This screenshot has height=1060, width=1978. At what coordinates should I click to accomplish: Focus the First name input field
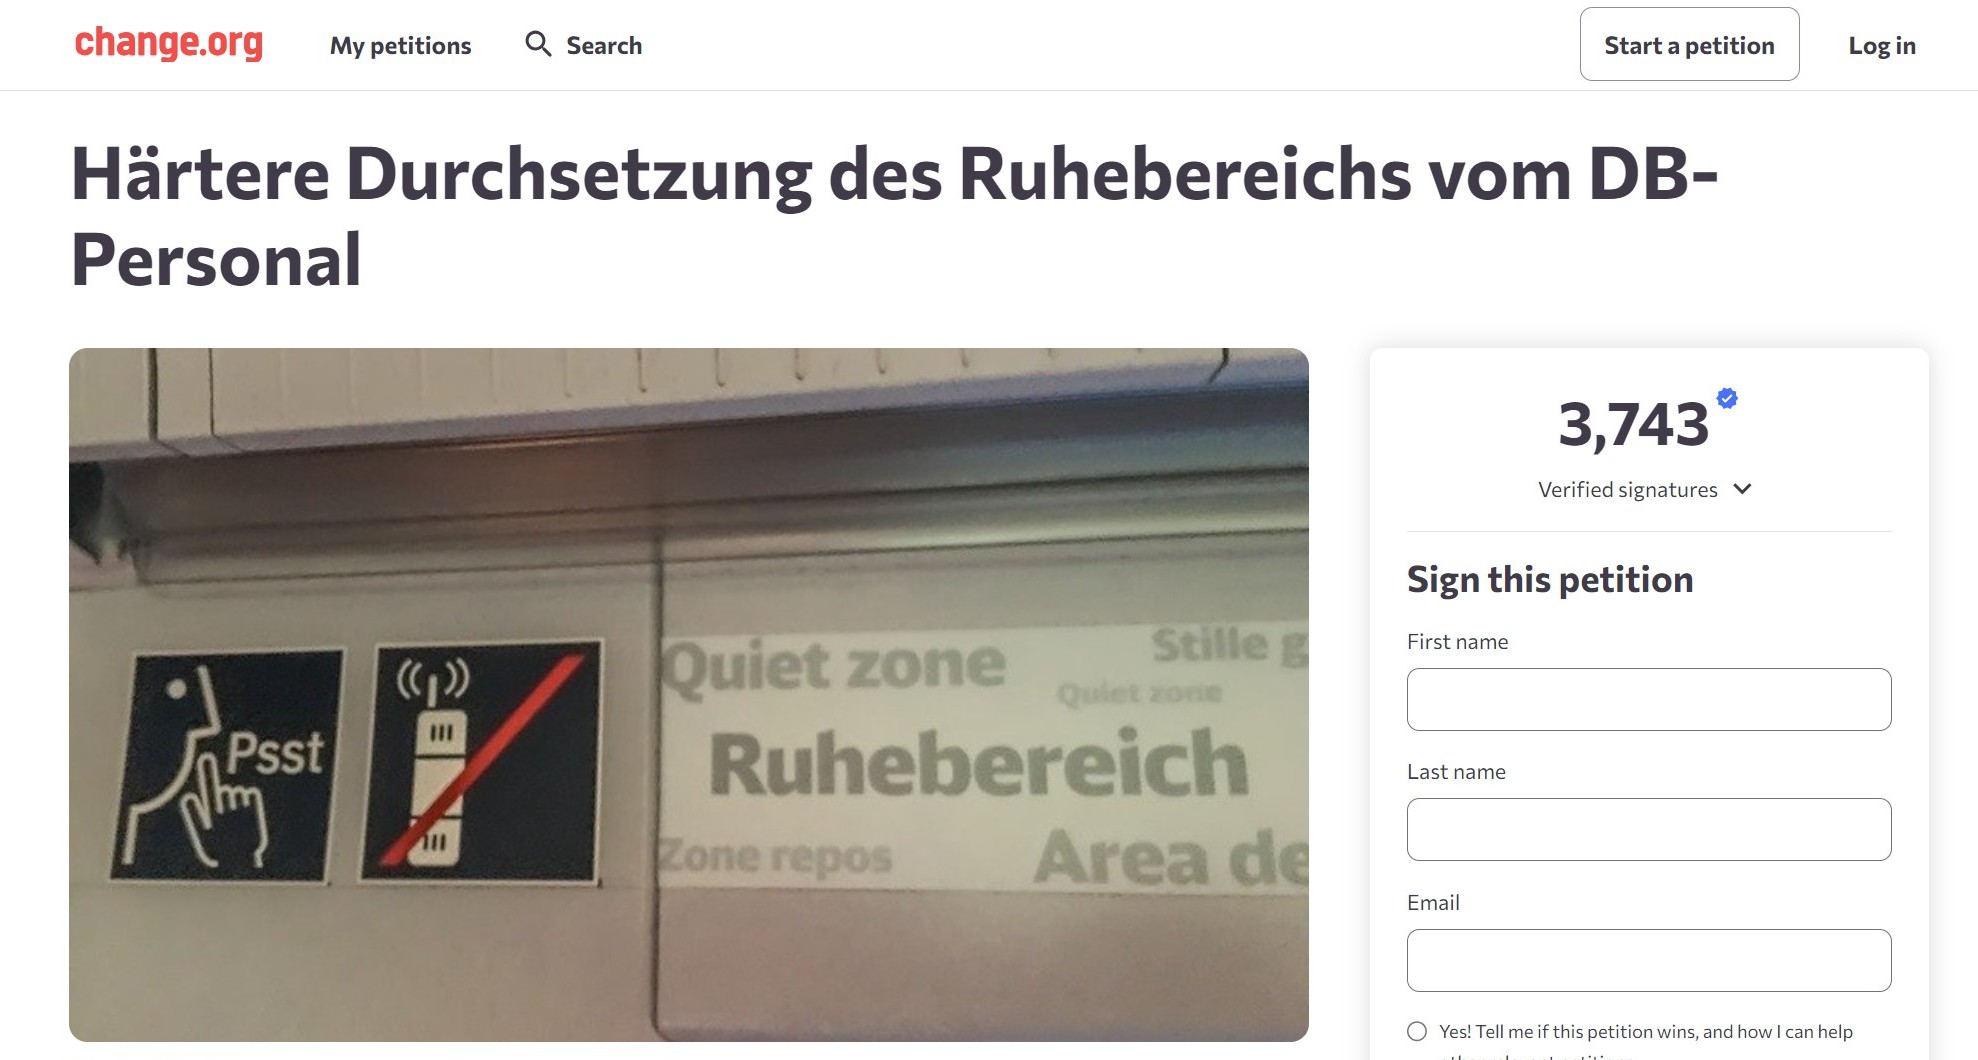[x=1648, y=699]
